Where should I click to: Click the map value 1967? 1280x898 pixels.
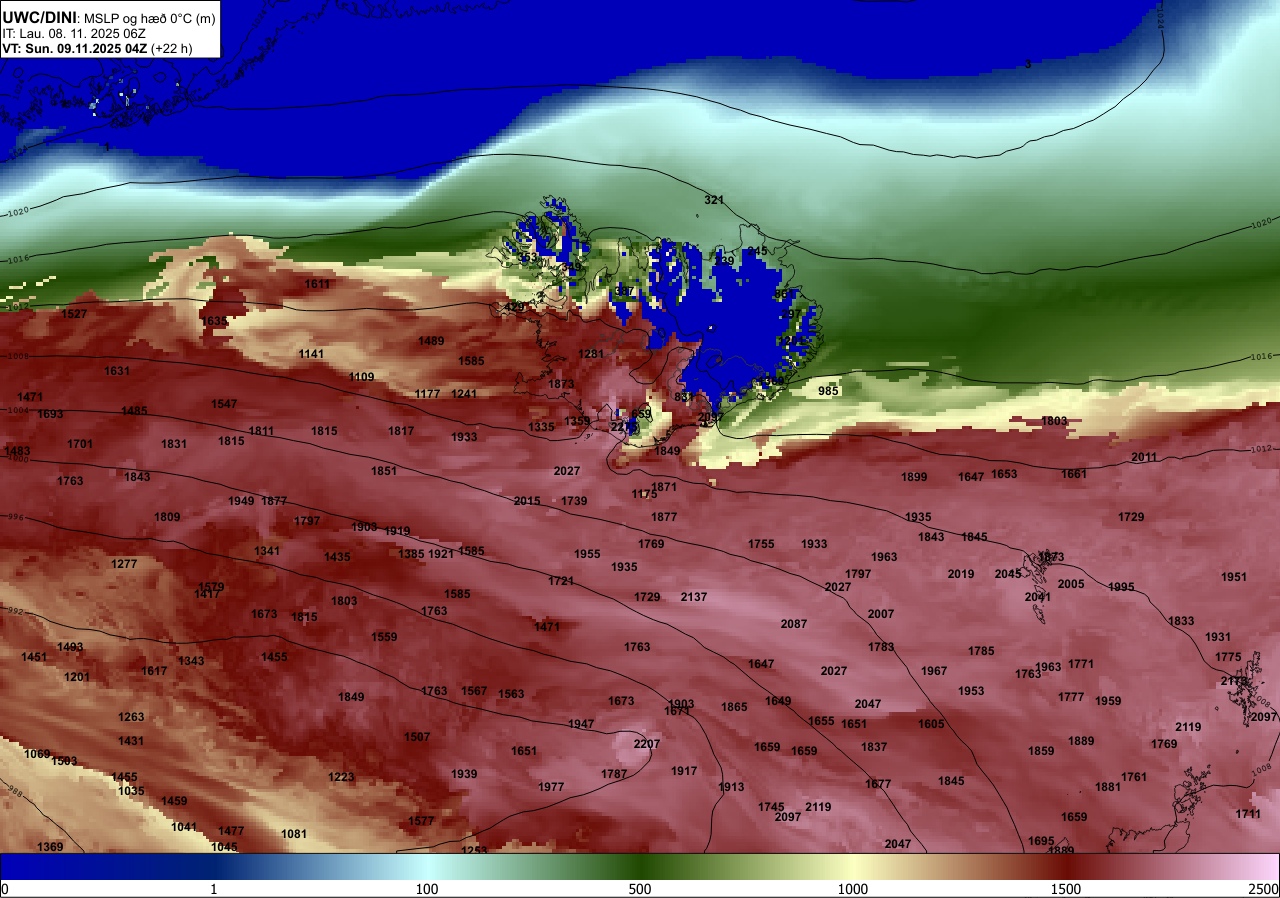click(934, 671)
